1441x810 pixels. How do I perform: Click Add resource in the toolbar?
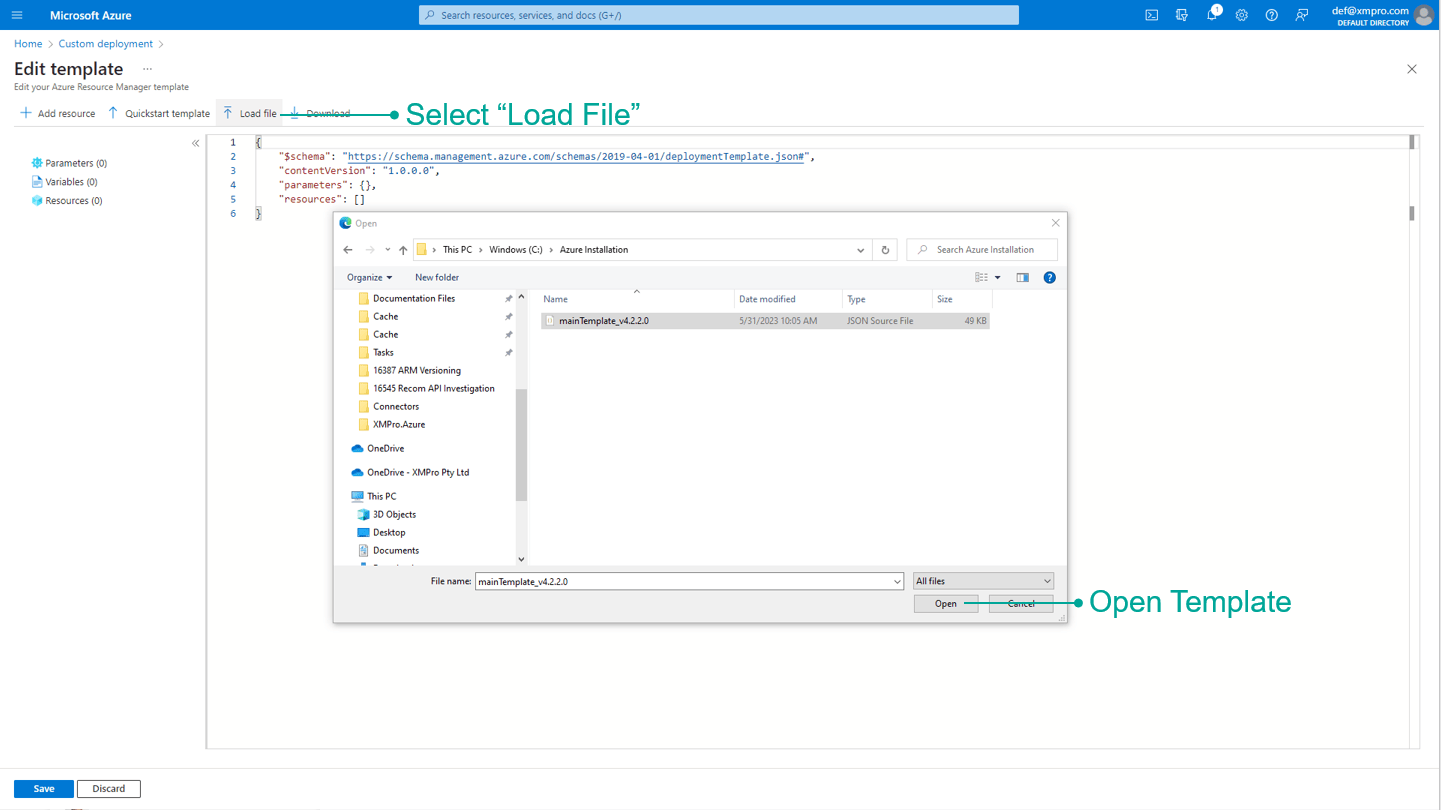point(58,113)
